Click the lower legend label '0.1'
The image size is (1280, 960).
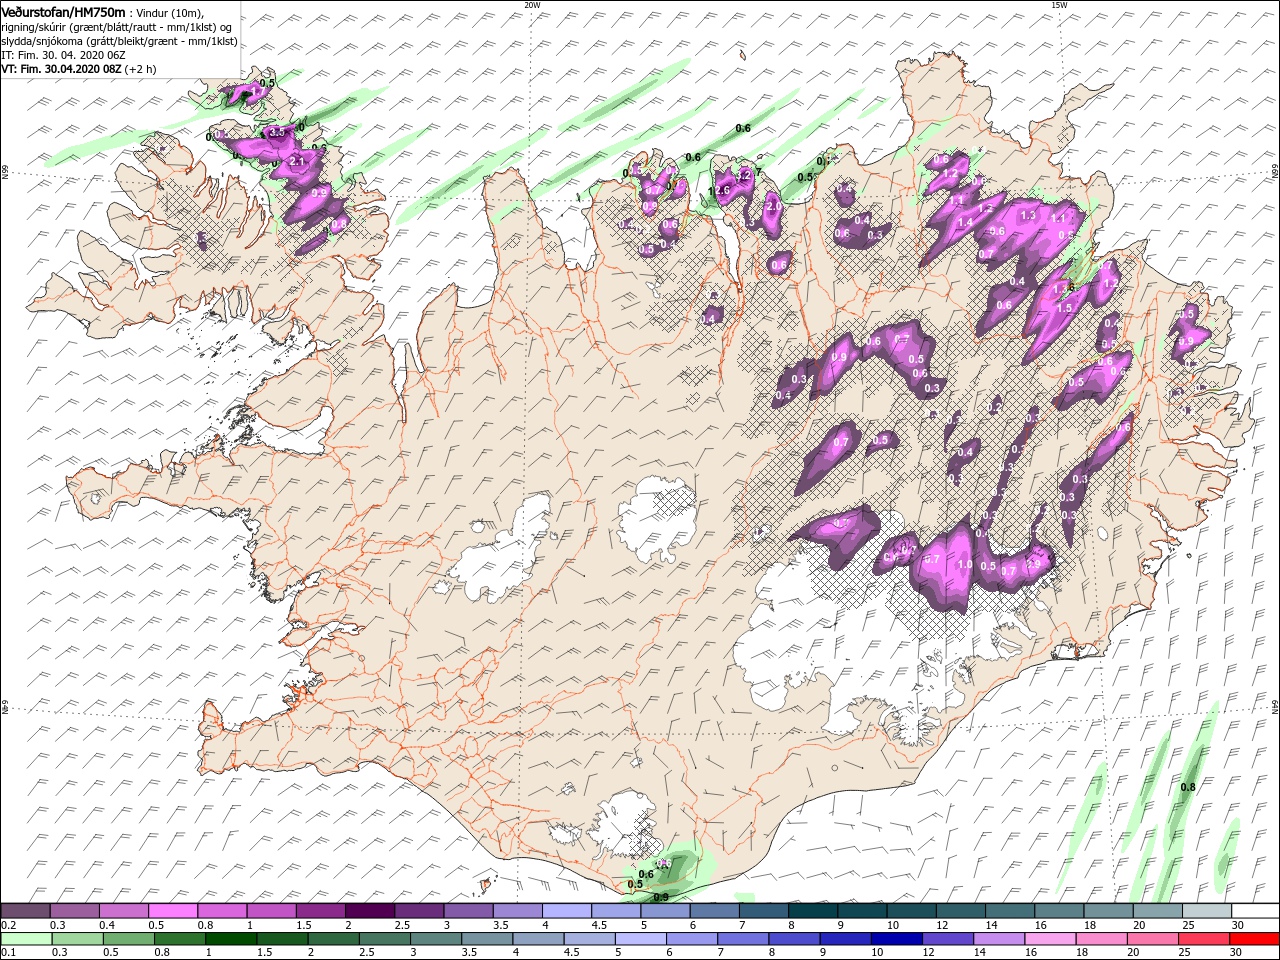8,953
